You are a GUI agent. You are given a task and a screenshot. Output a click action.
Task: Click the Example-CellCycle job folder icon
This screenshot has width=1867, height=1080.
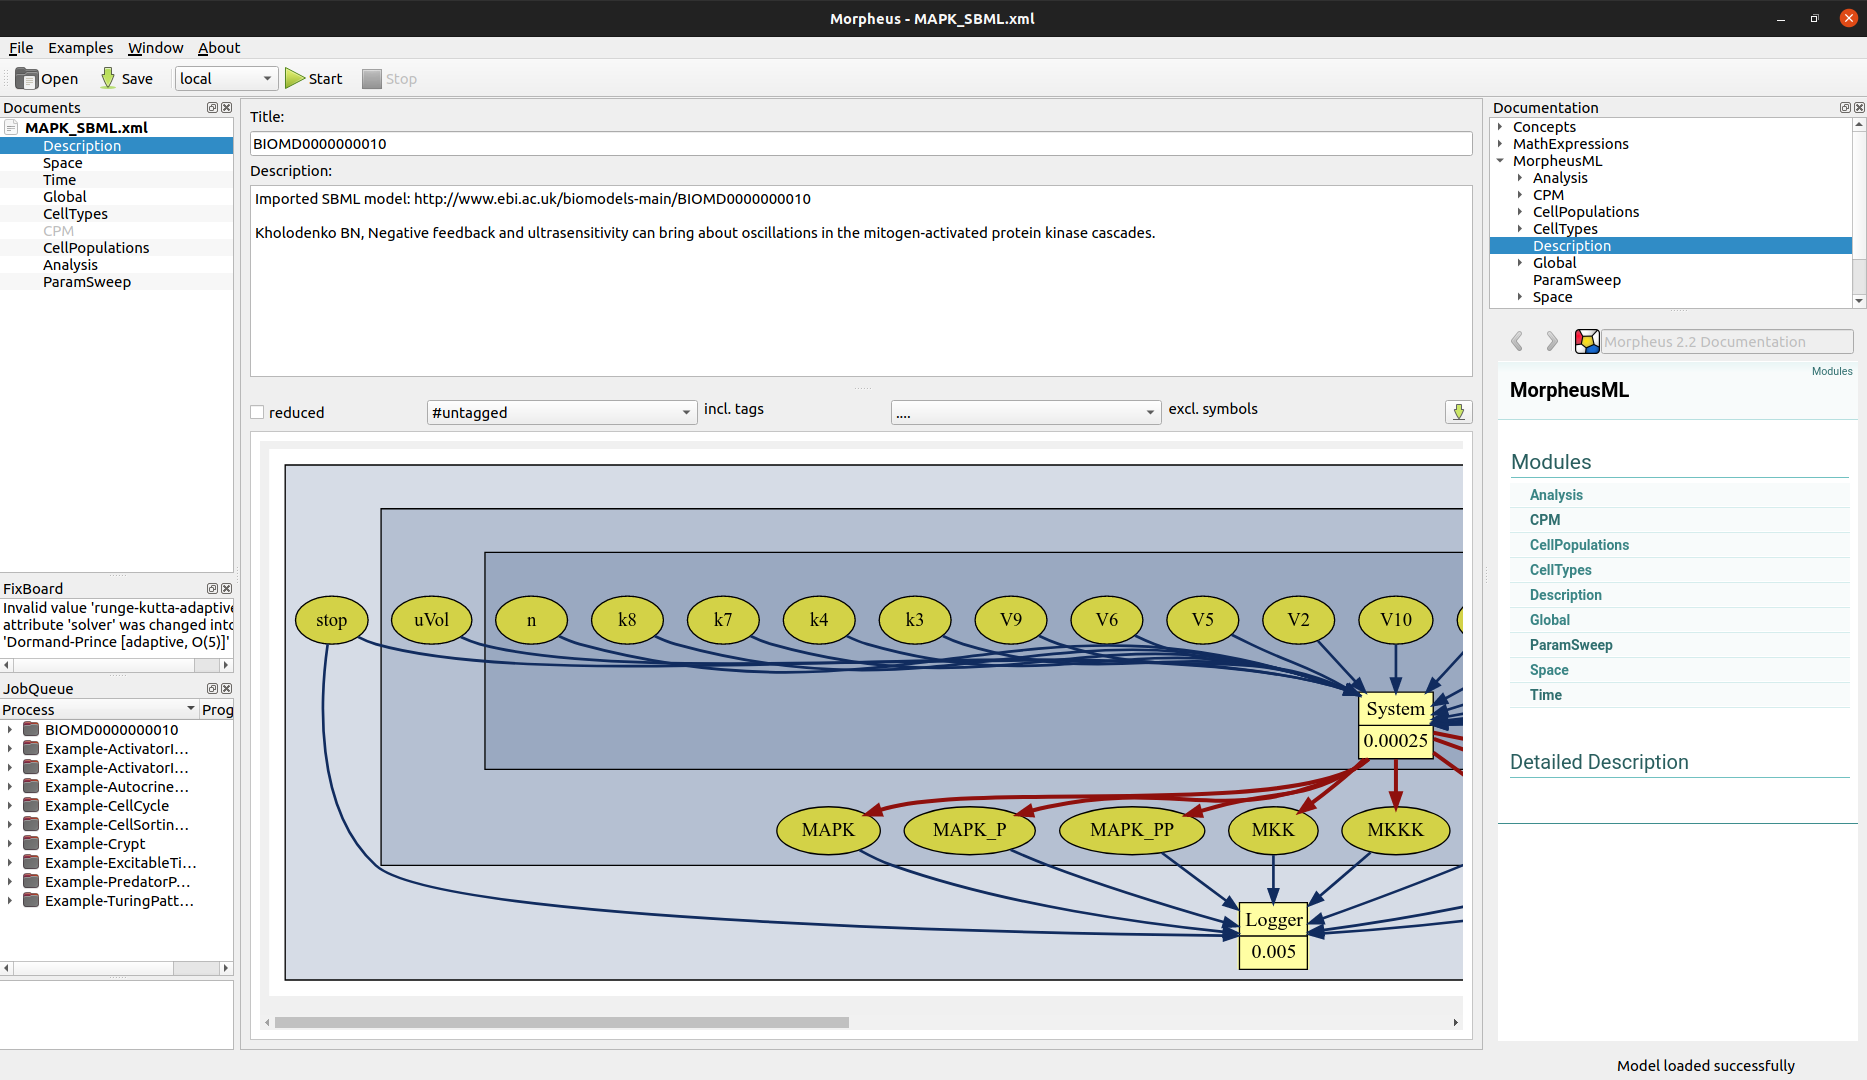click(31, 806)
